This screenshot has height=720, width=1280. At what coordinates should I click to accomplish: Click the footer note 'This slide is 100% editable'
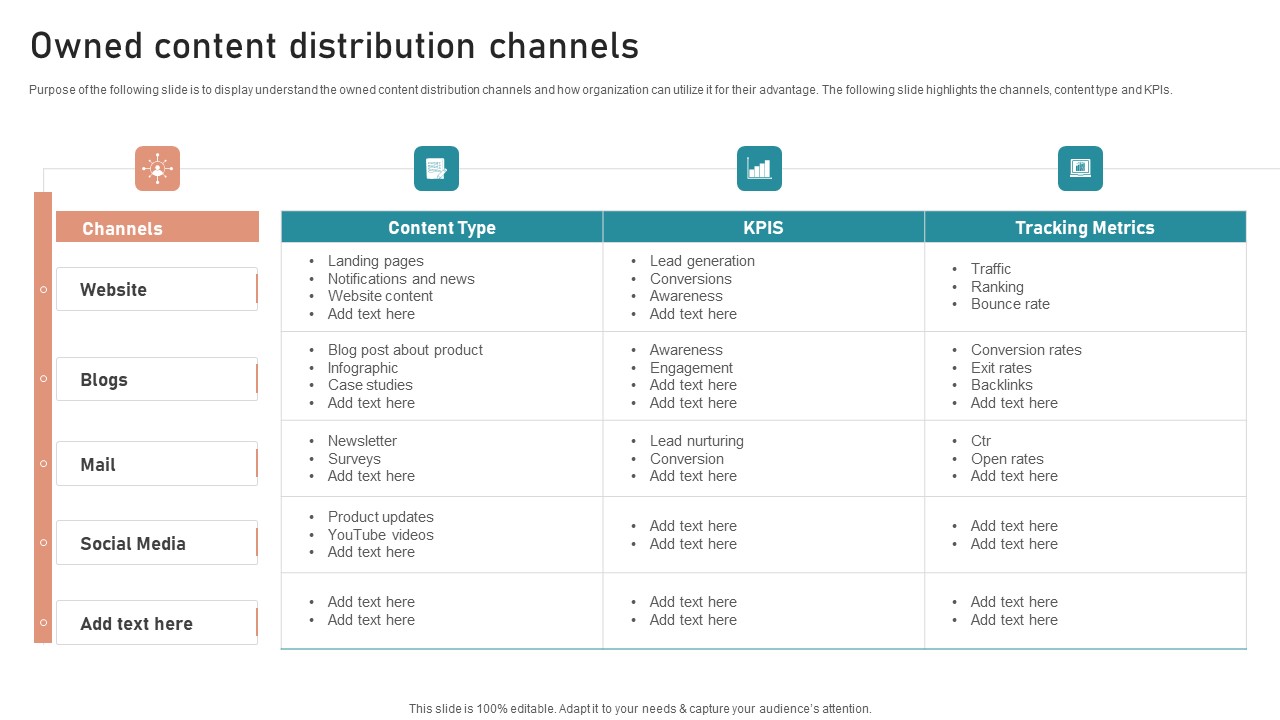pos(640,708)
